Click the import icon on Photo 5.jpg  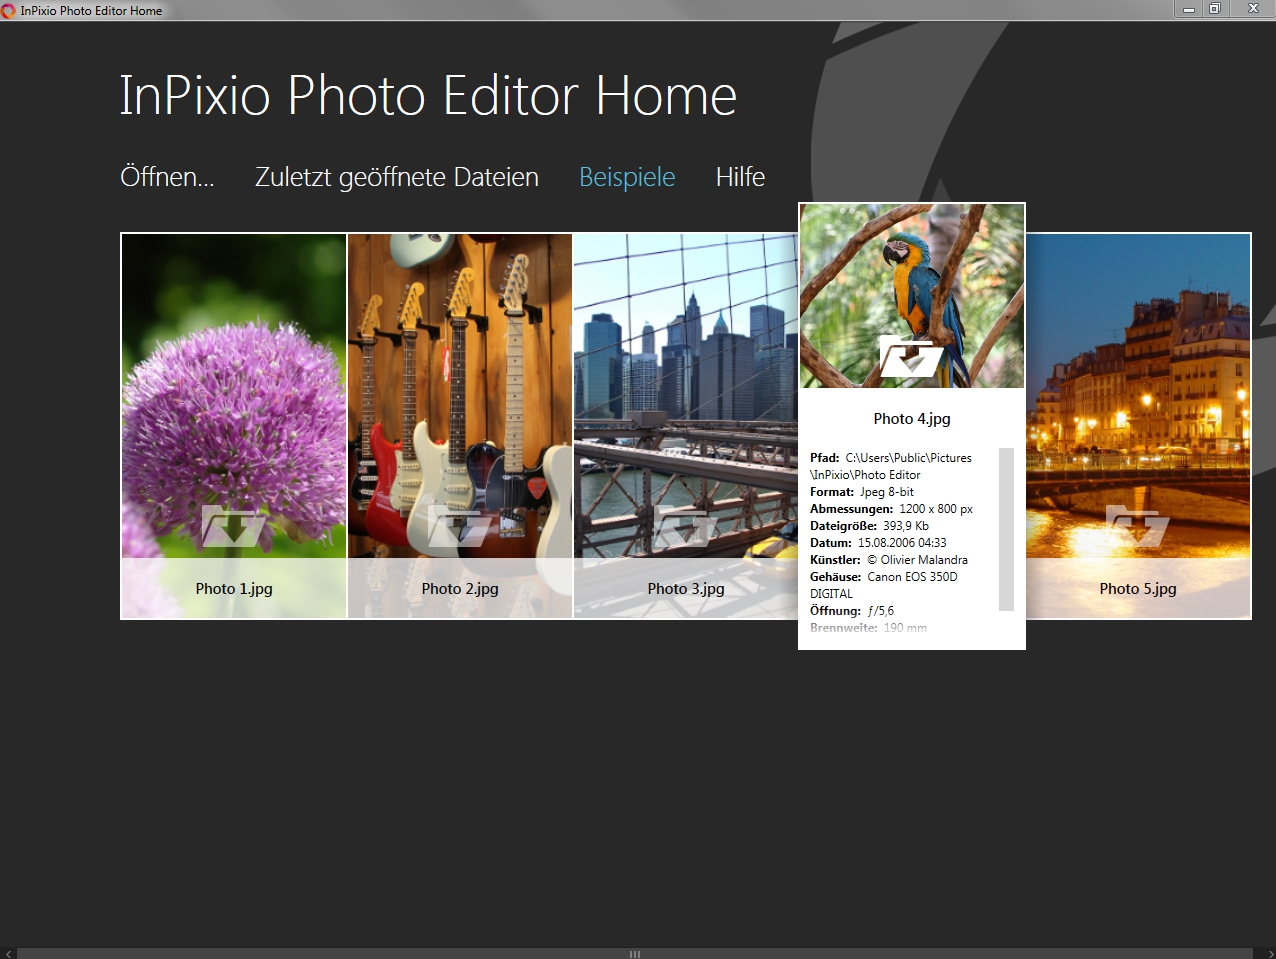[1136, 525]
